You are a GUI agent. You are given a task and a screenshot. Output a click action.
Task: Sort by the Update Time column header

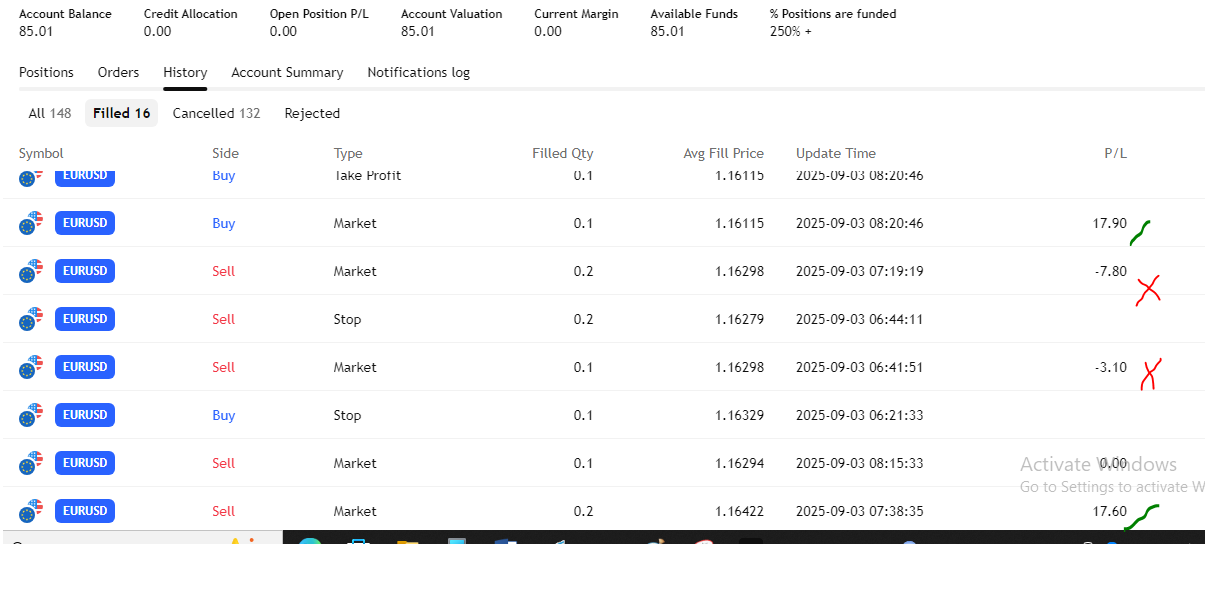[835, 153]
